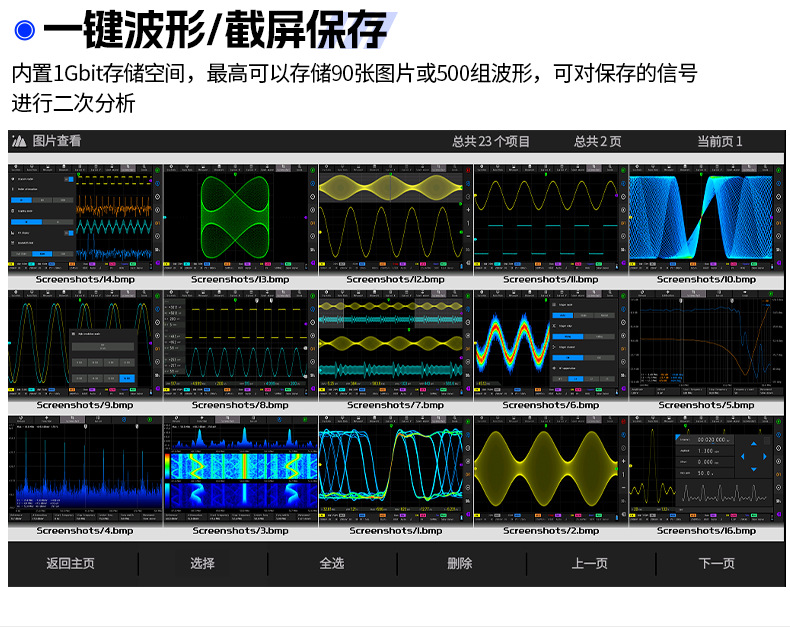Click the blue bullet dot before the heading

24,30
